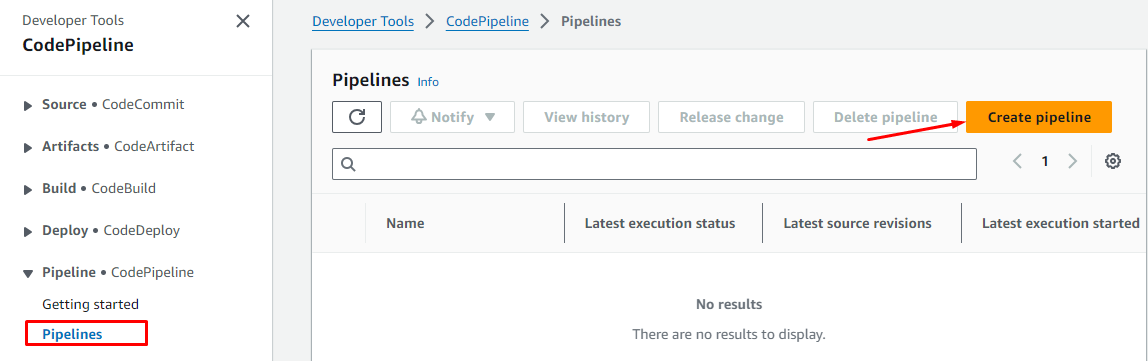Open Getting started in sidebar
1148x361 pixels.
tap(90, 304)
